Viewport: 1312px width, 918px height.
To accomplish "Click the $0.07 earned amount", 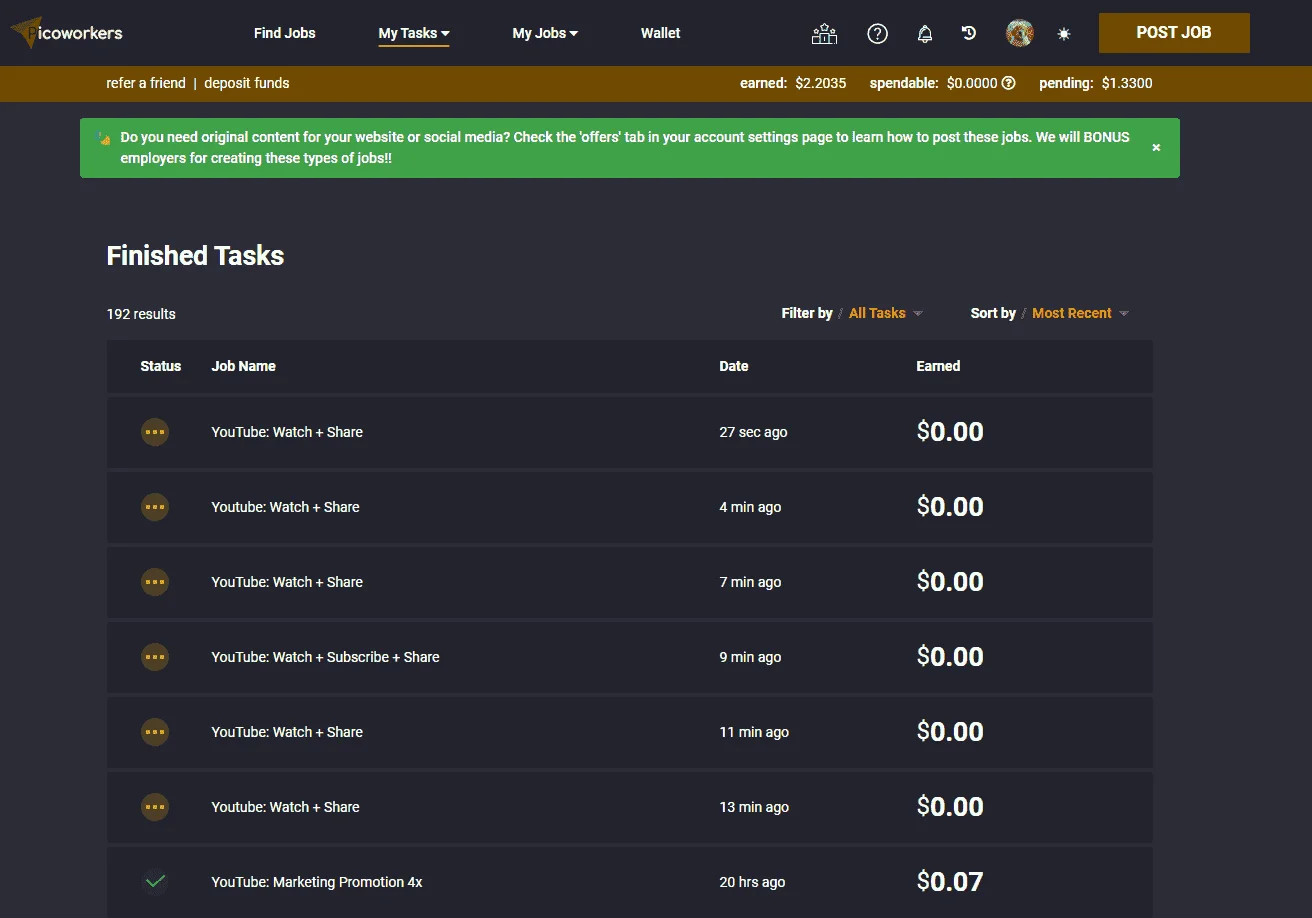I will click(950, 881).
